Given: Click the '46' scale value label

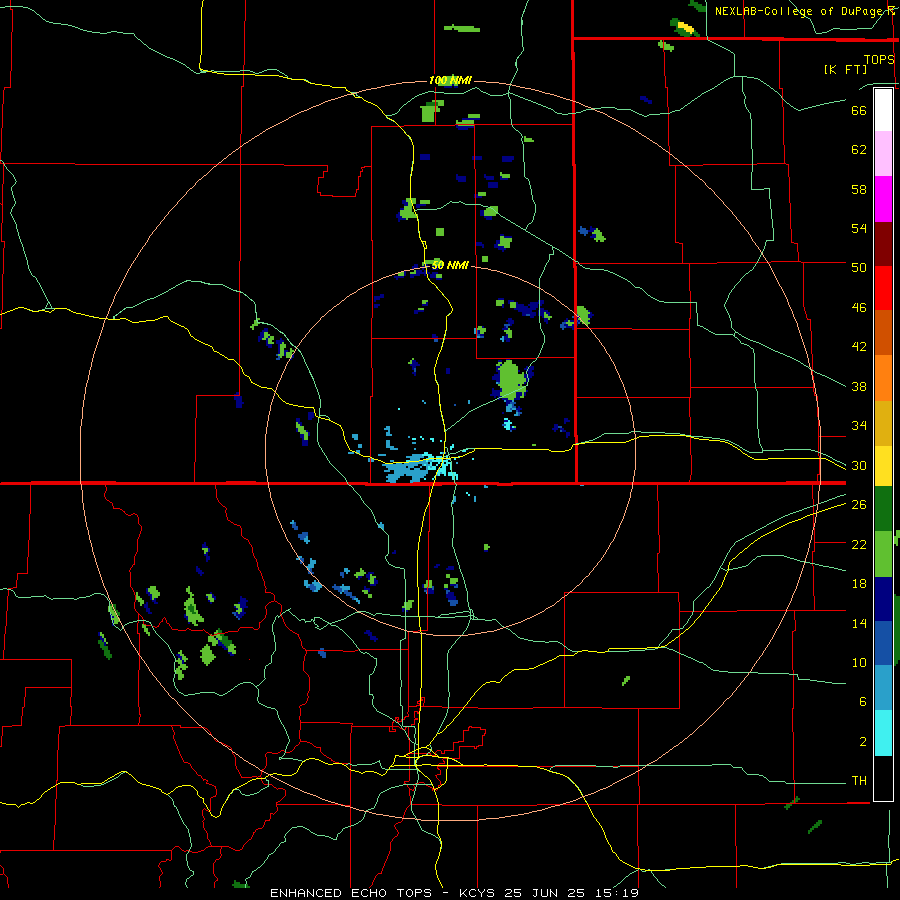Looking at the screenshot, I should click(x=859, y=308).
